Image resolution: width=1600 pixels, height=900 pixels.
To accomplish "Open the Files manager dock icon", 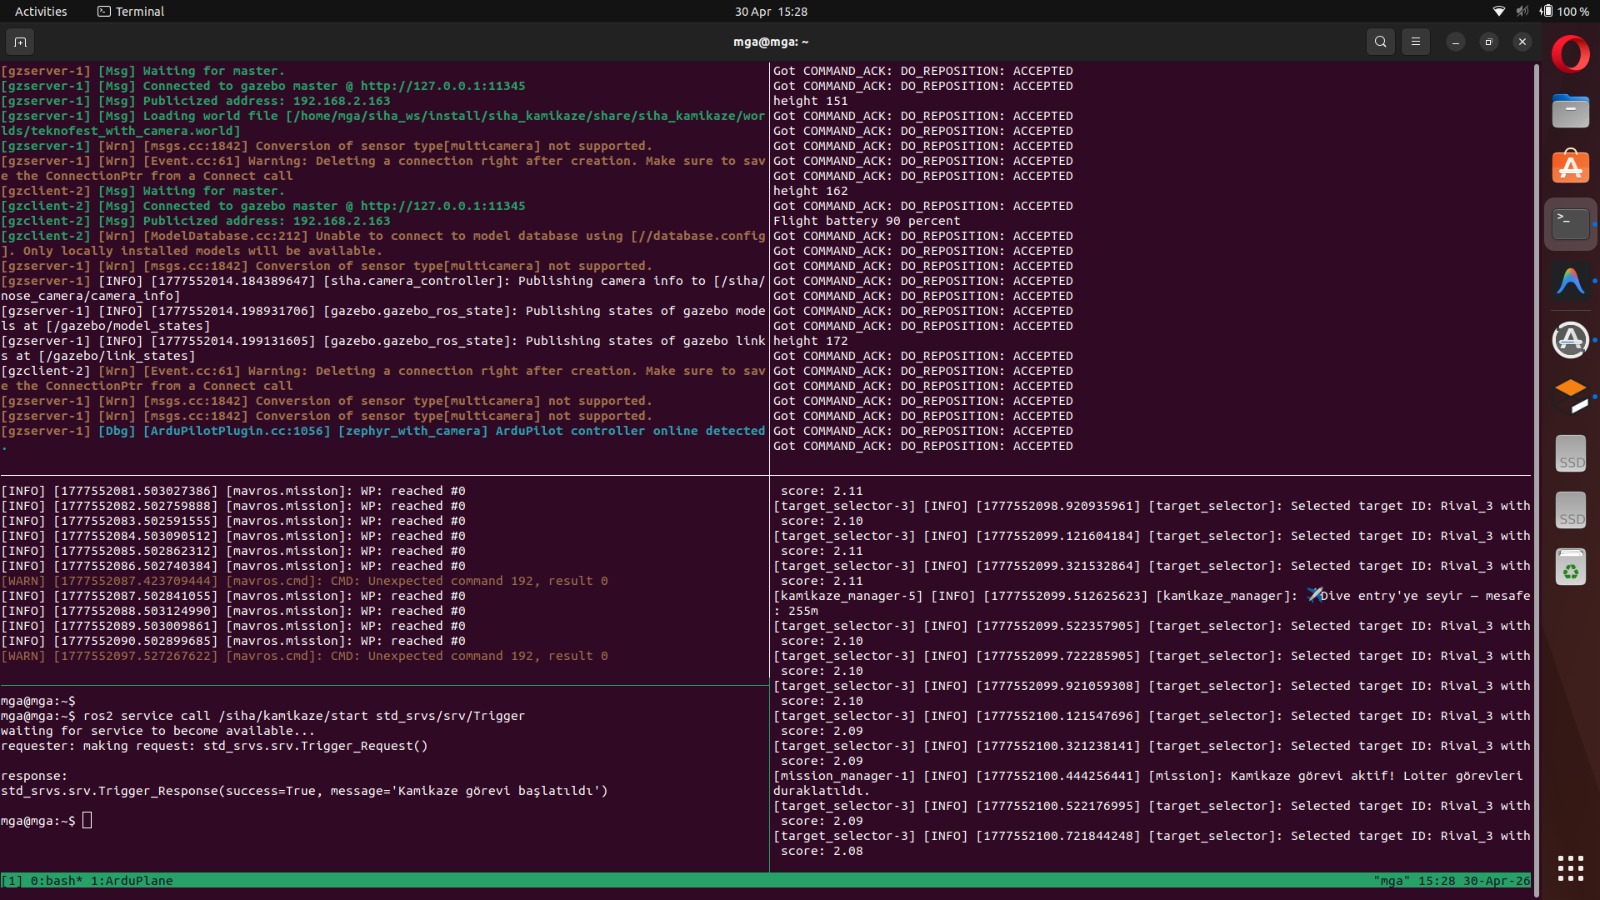I will [1570, 110].
